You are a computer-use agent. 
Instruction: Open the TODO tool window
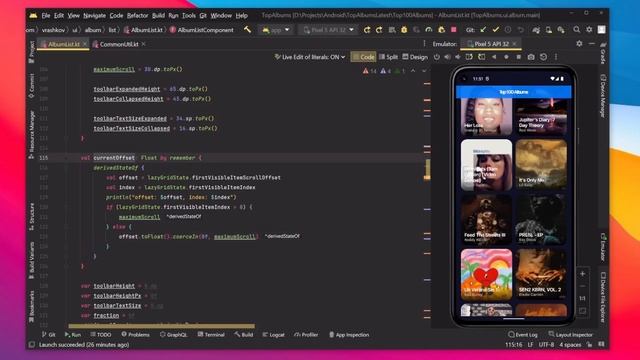(101, 335)
